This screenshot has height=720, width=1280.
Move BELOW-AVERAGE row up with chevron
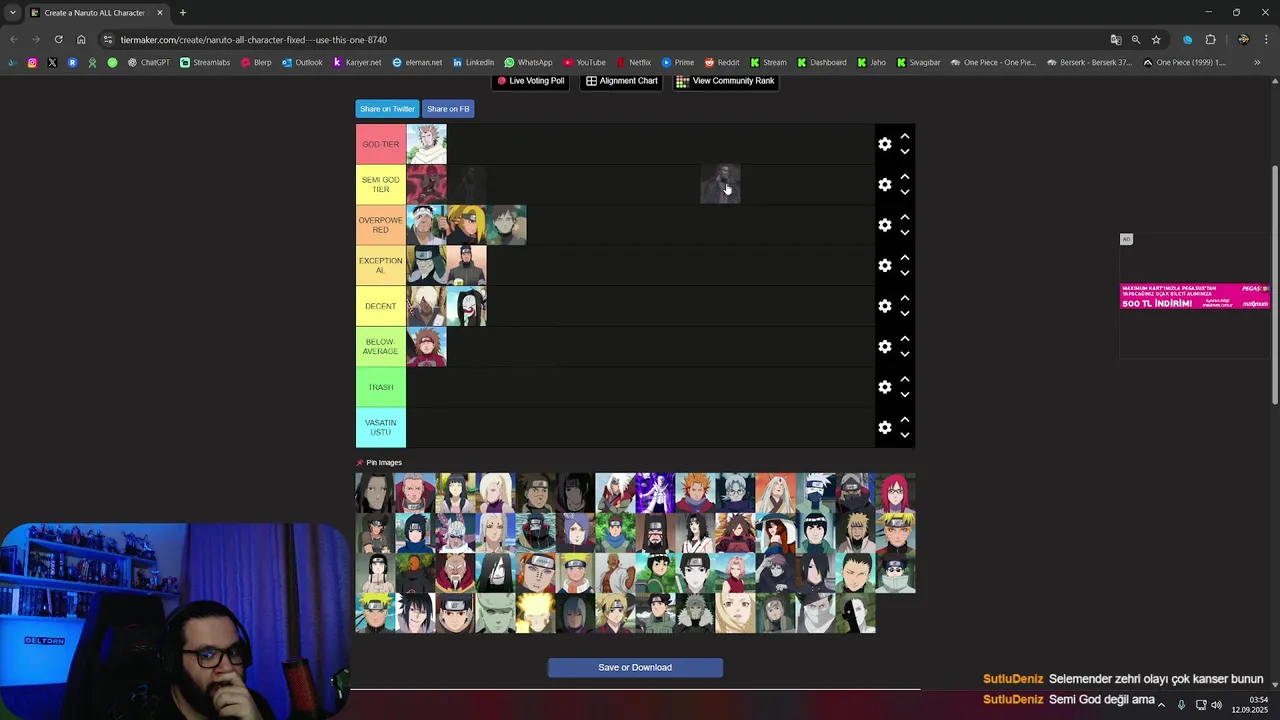coord(905,338)
